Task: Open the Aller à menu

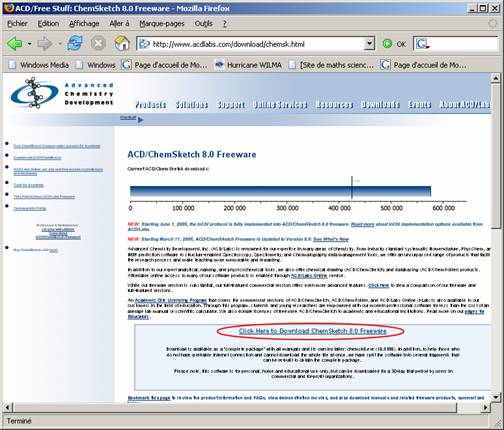Action: coord(119,24)
